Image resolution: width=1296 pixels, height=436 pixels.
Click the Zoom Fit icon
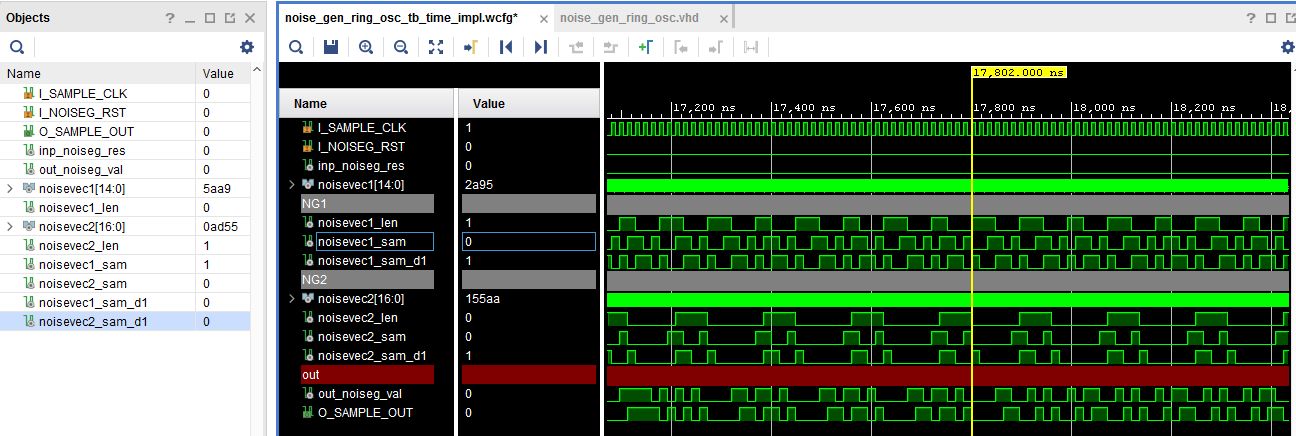[x=436, y=47]
